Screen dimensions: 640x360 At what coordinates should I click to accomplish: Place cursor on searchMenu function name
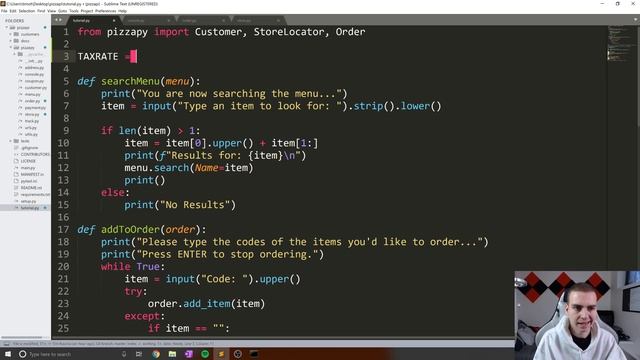tap(130, 81)
